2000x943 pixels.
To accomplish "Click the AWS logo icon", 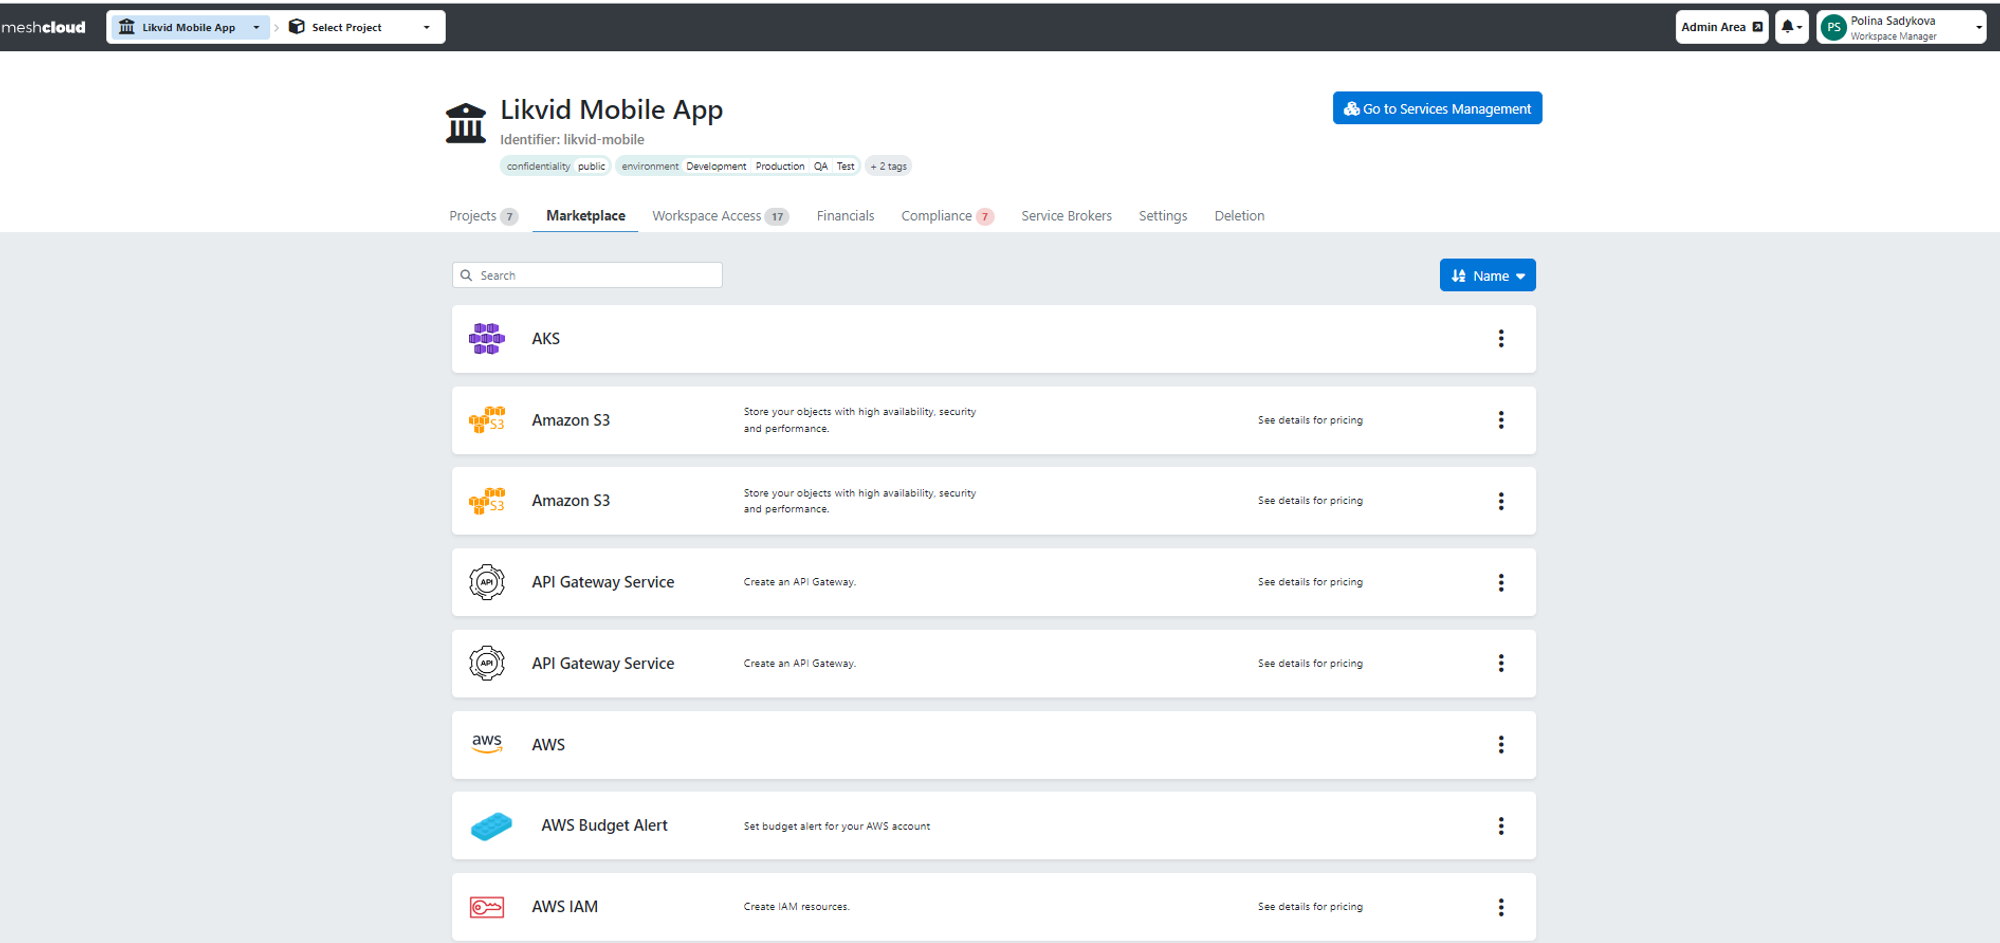I will pyautogui.click(x=487, y=744).
